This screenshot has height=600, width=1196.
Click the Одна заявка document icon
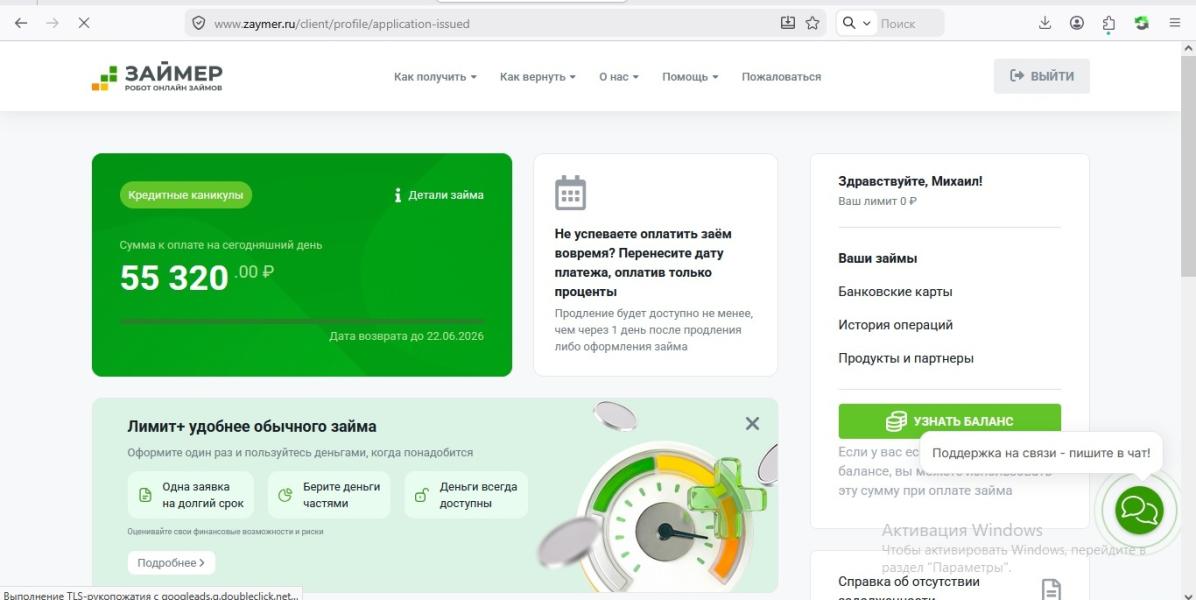tap(145, 496)
